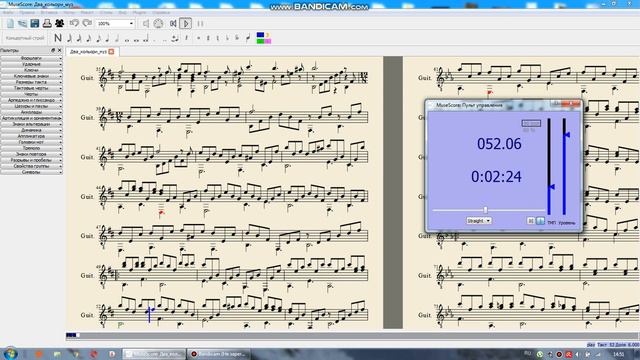The image size is (640, 360).
Task: Expand the Динамика palette
Action: coord(31,130)
